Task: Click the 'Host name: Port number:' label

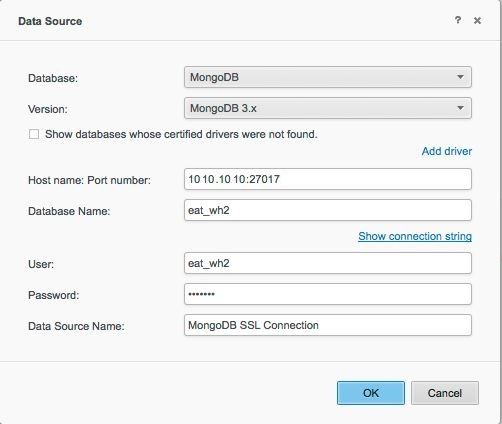Action: (89, 180)
